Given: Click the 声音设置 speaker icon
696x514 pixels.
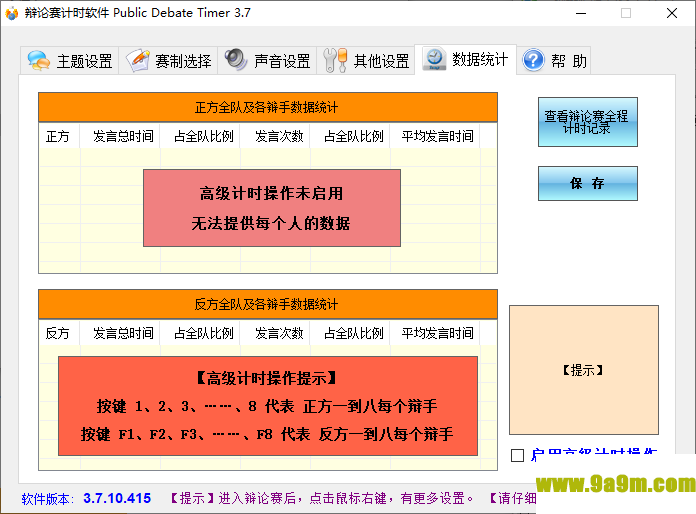Looking at the screenshot, I should click(x=236, y=61).
